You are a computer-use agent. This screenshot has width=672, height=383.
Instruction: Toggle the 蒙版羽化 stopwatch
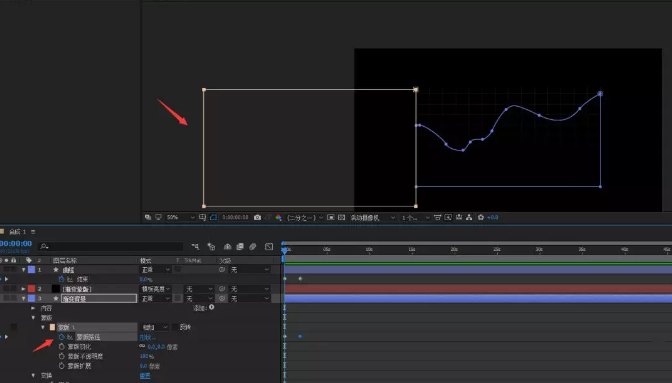pyautogui.click(x=62, y=347)
